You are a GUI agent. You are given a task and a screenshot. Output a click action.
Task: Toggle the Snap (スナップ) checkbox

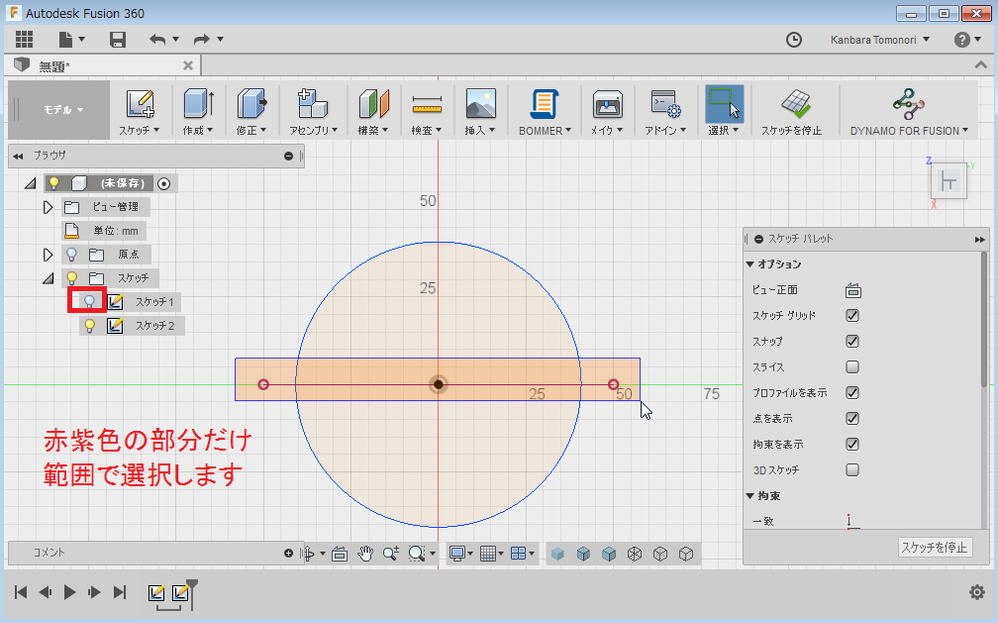pos(852,341)
